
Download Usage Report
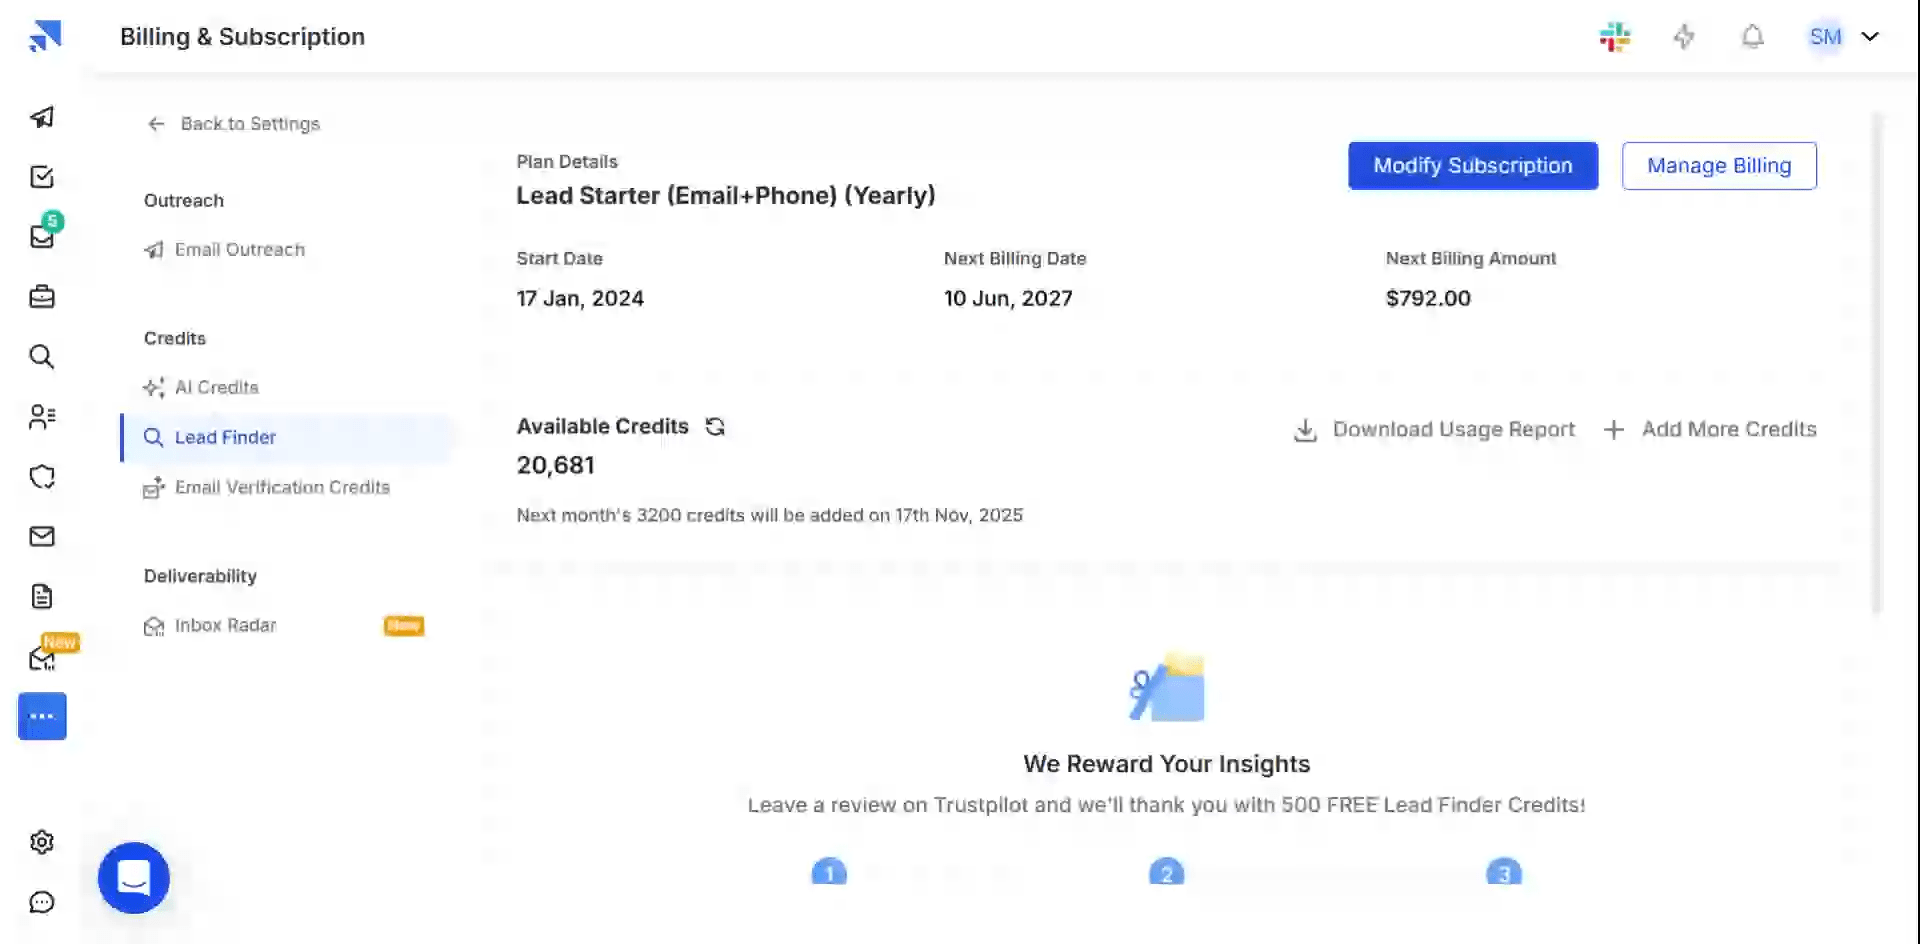tap(1434, 430)
